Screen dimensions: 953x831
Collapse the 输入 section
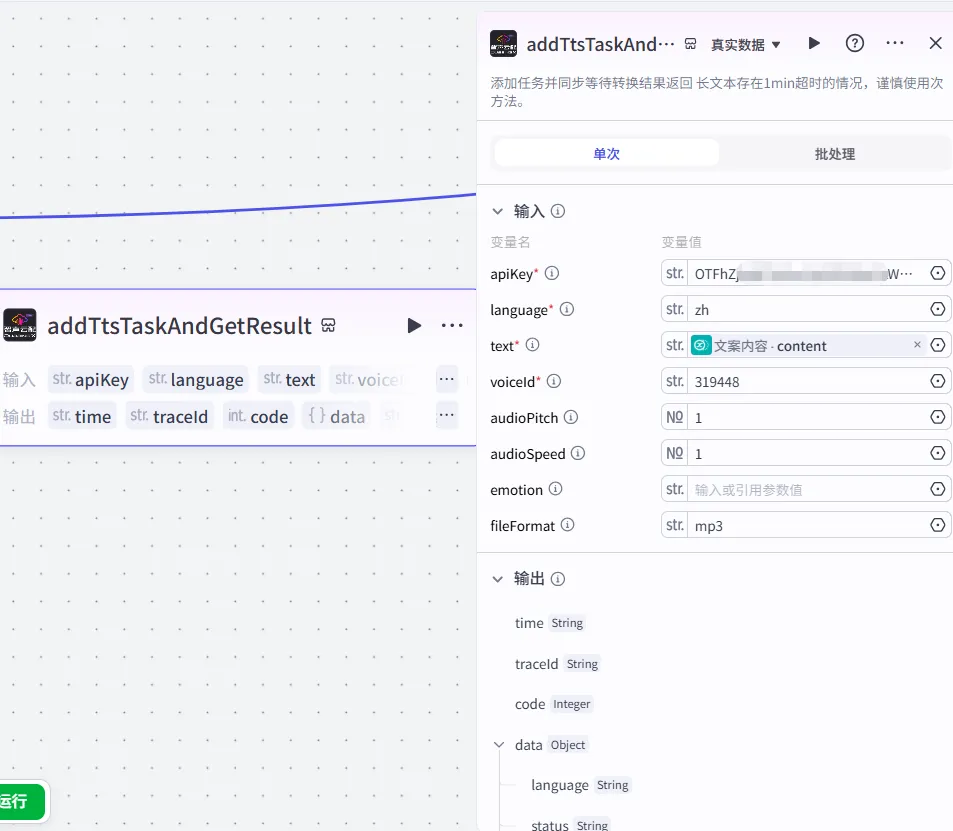(x=498, y=212)
